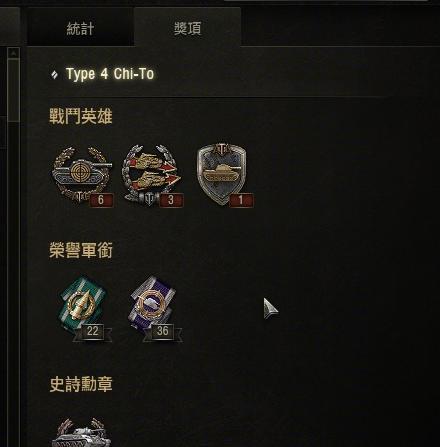440x447 pixels.
Task: Click the partially visible epic tank medal
Action: pos(82,433)
